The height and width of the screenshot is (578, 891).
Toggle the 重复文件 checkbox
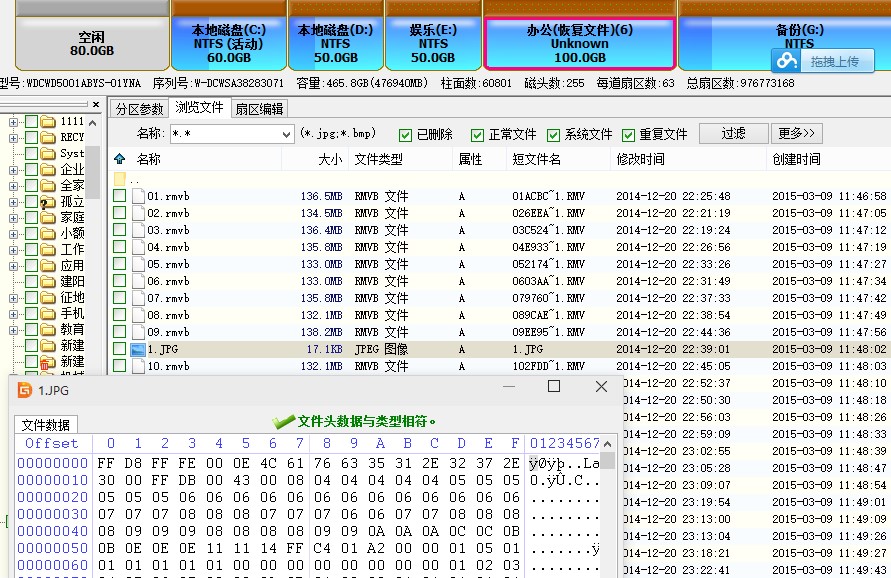[628, 135]
